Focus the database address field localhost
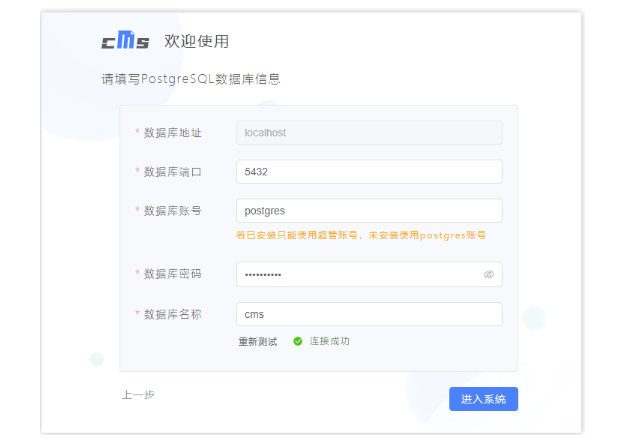The width and height of the screenshot is (617, 446). point(369,133)
